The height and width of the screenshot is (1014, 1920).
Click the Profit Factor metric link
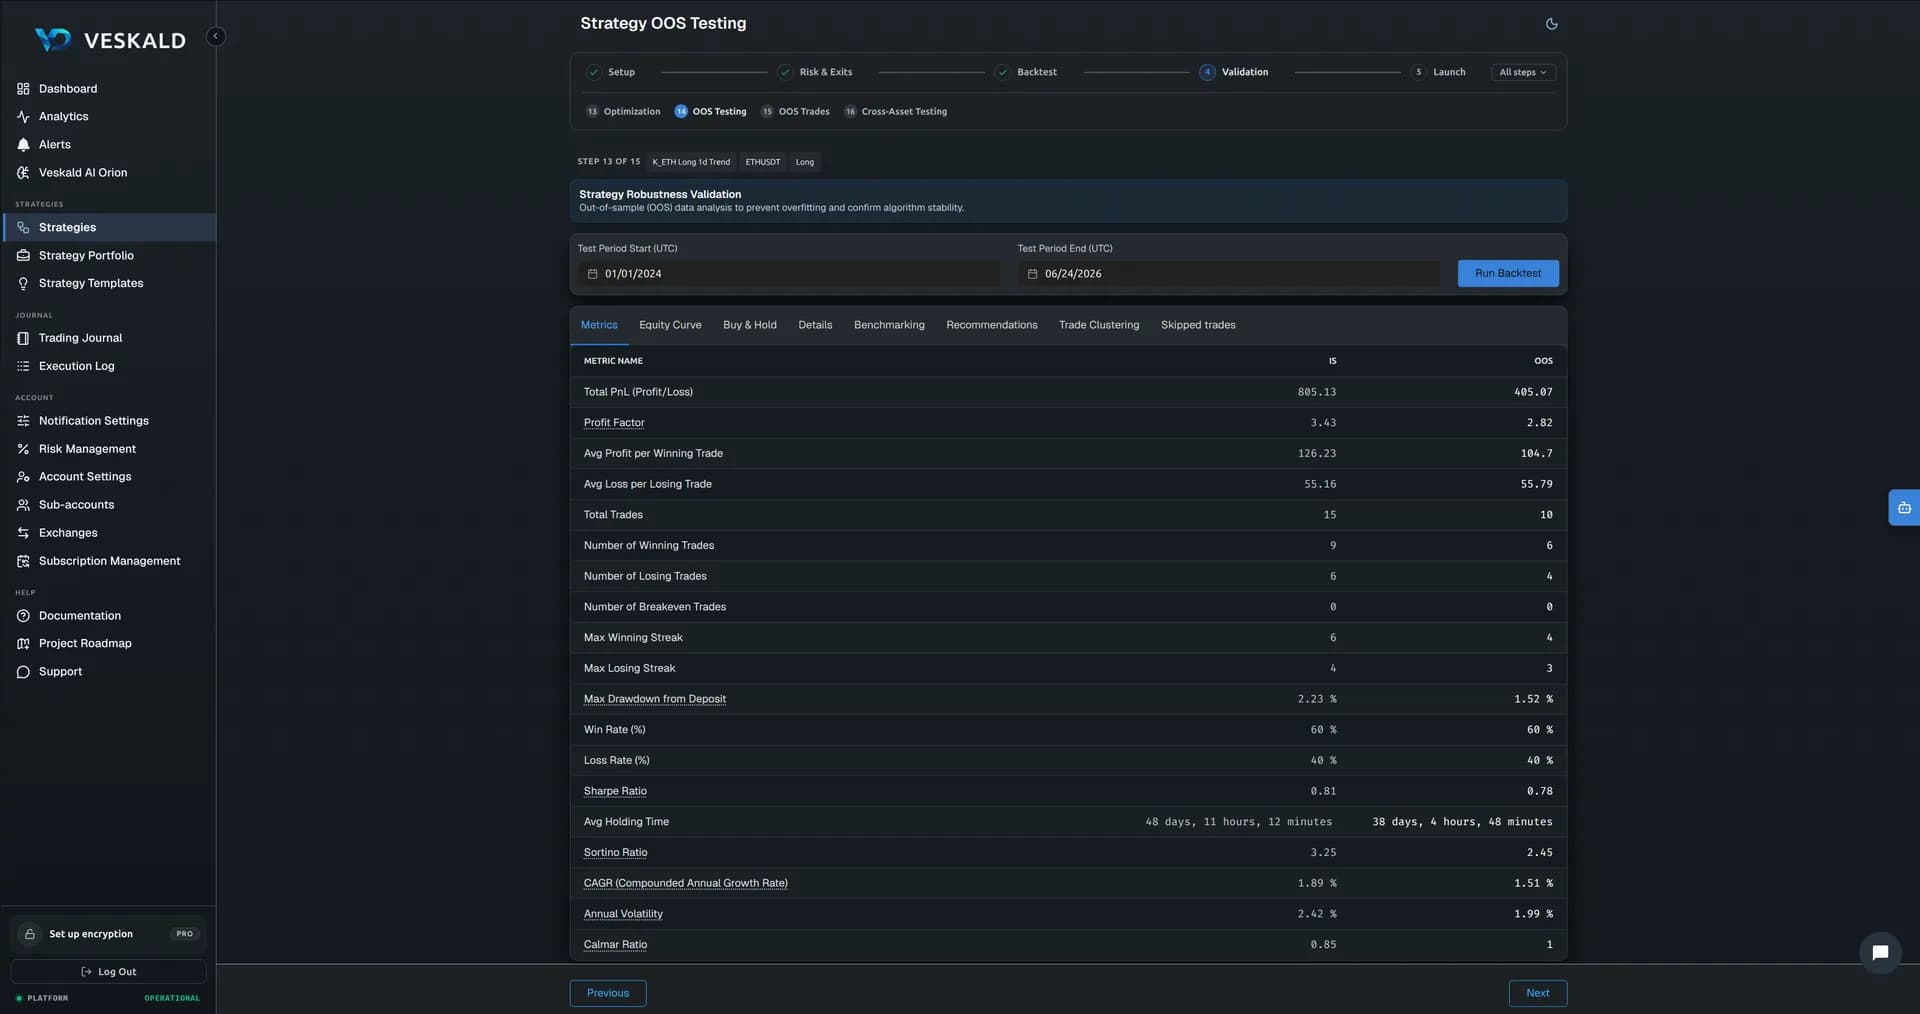click(x=614, y=423)
